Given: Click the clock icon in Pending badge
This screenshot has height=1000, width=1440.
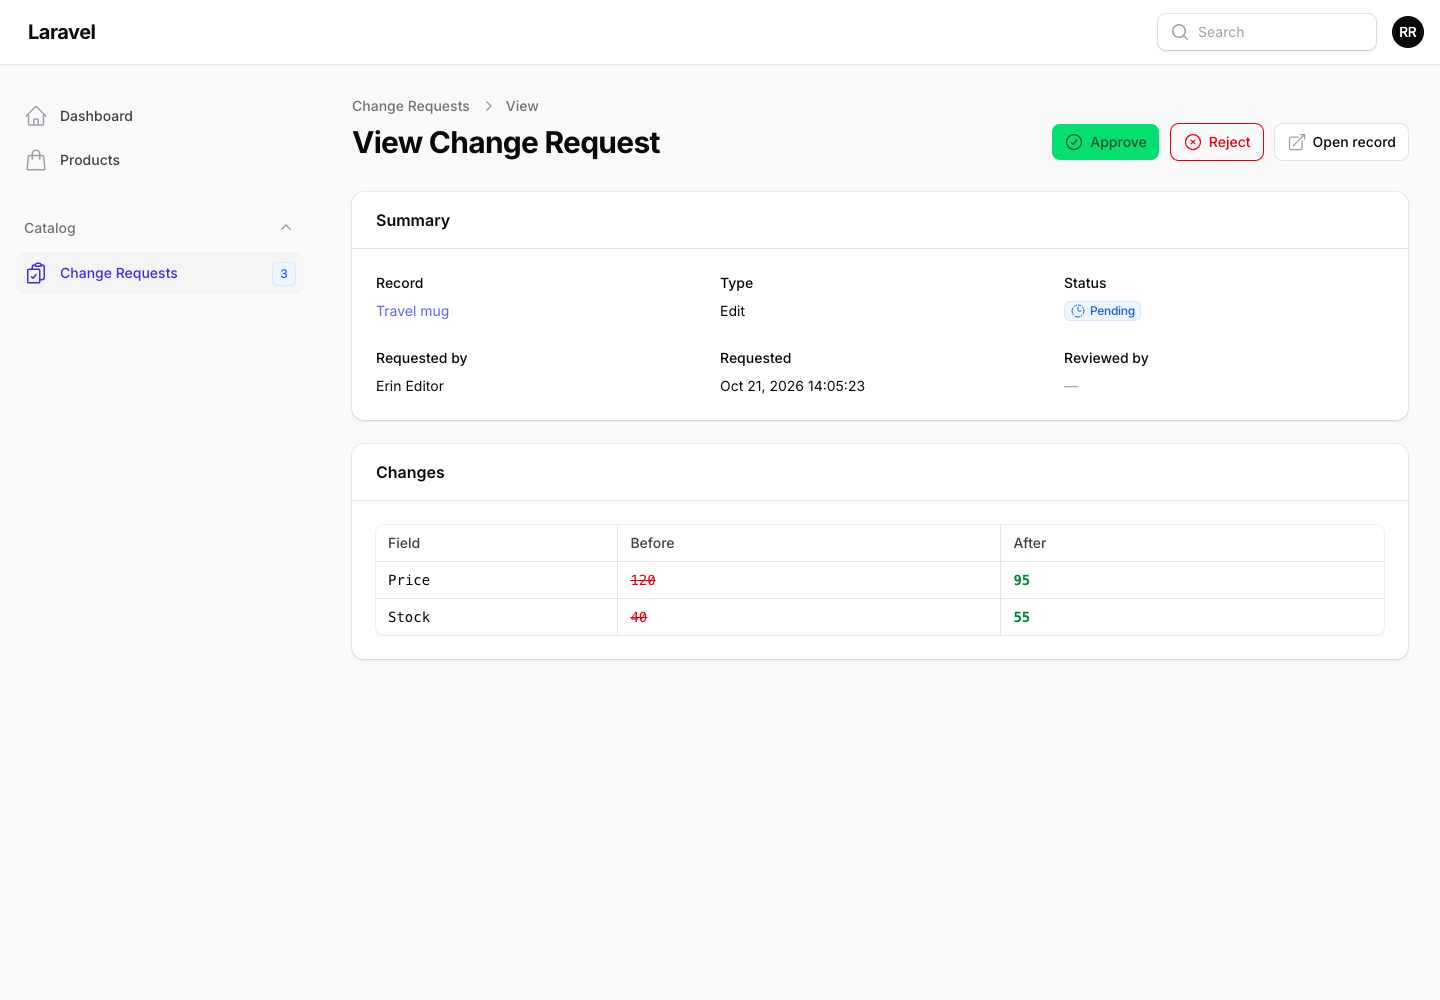Looking at the screenshot, I should 1078,311.
